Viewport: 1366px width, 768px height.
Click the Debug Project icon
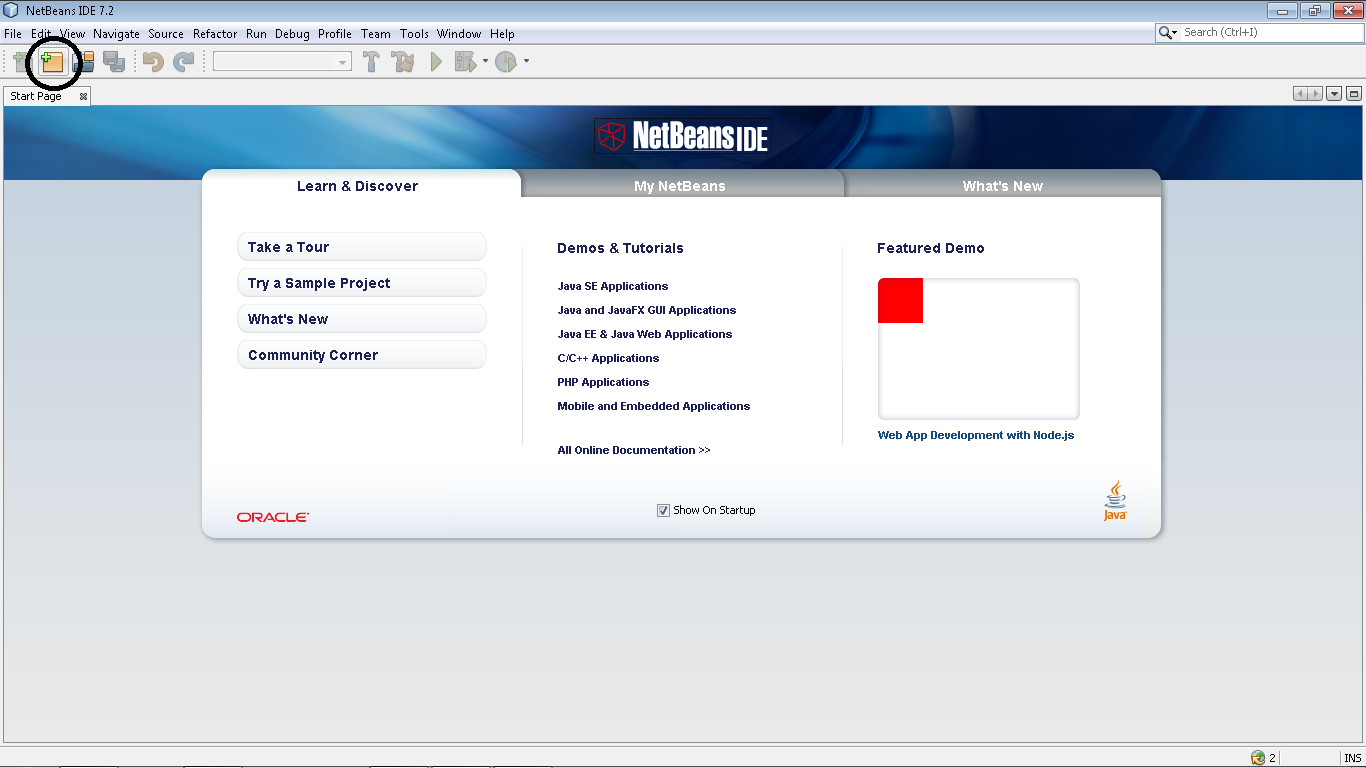point(465,62)
